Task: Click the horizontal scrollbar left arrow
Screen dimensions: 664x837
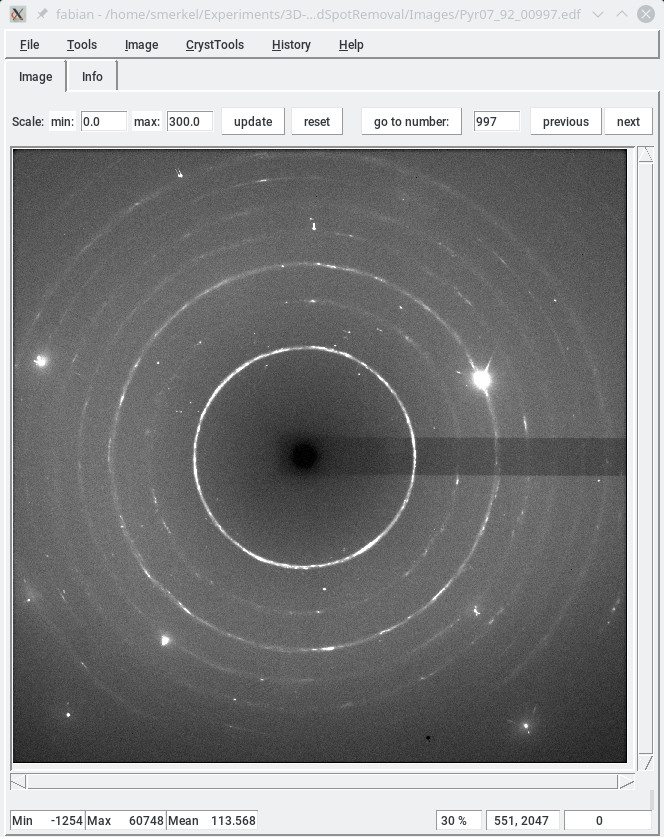Action: point(18,781)
